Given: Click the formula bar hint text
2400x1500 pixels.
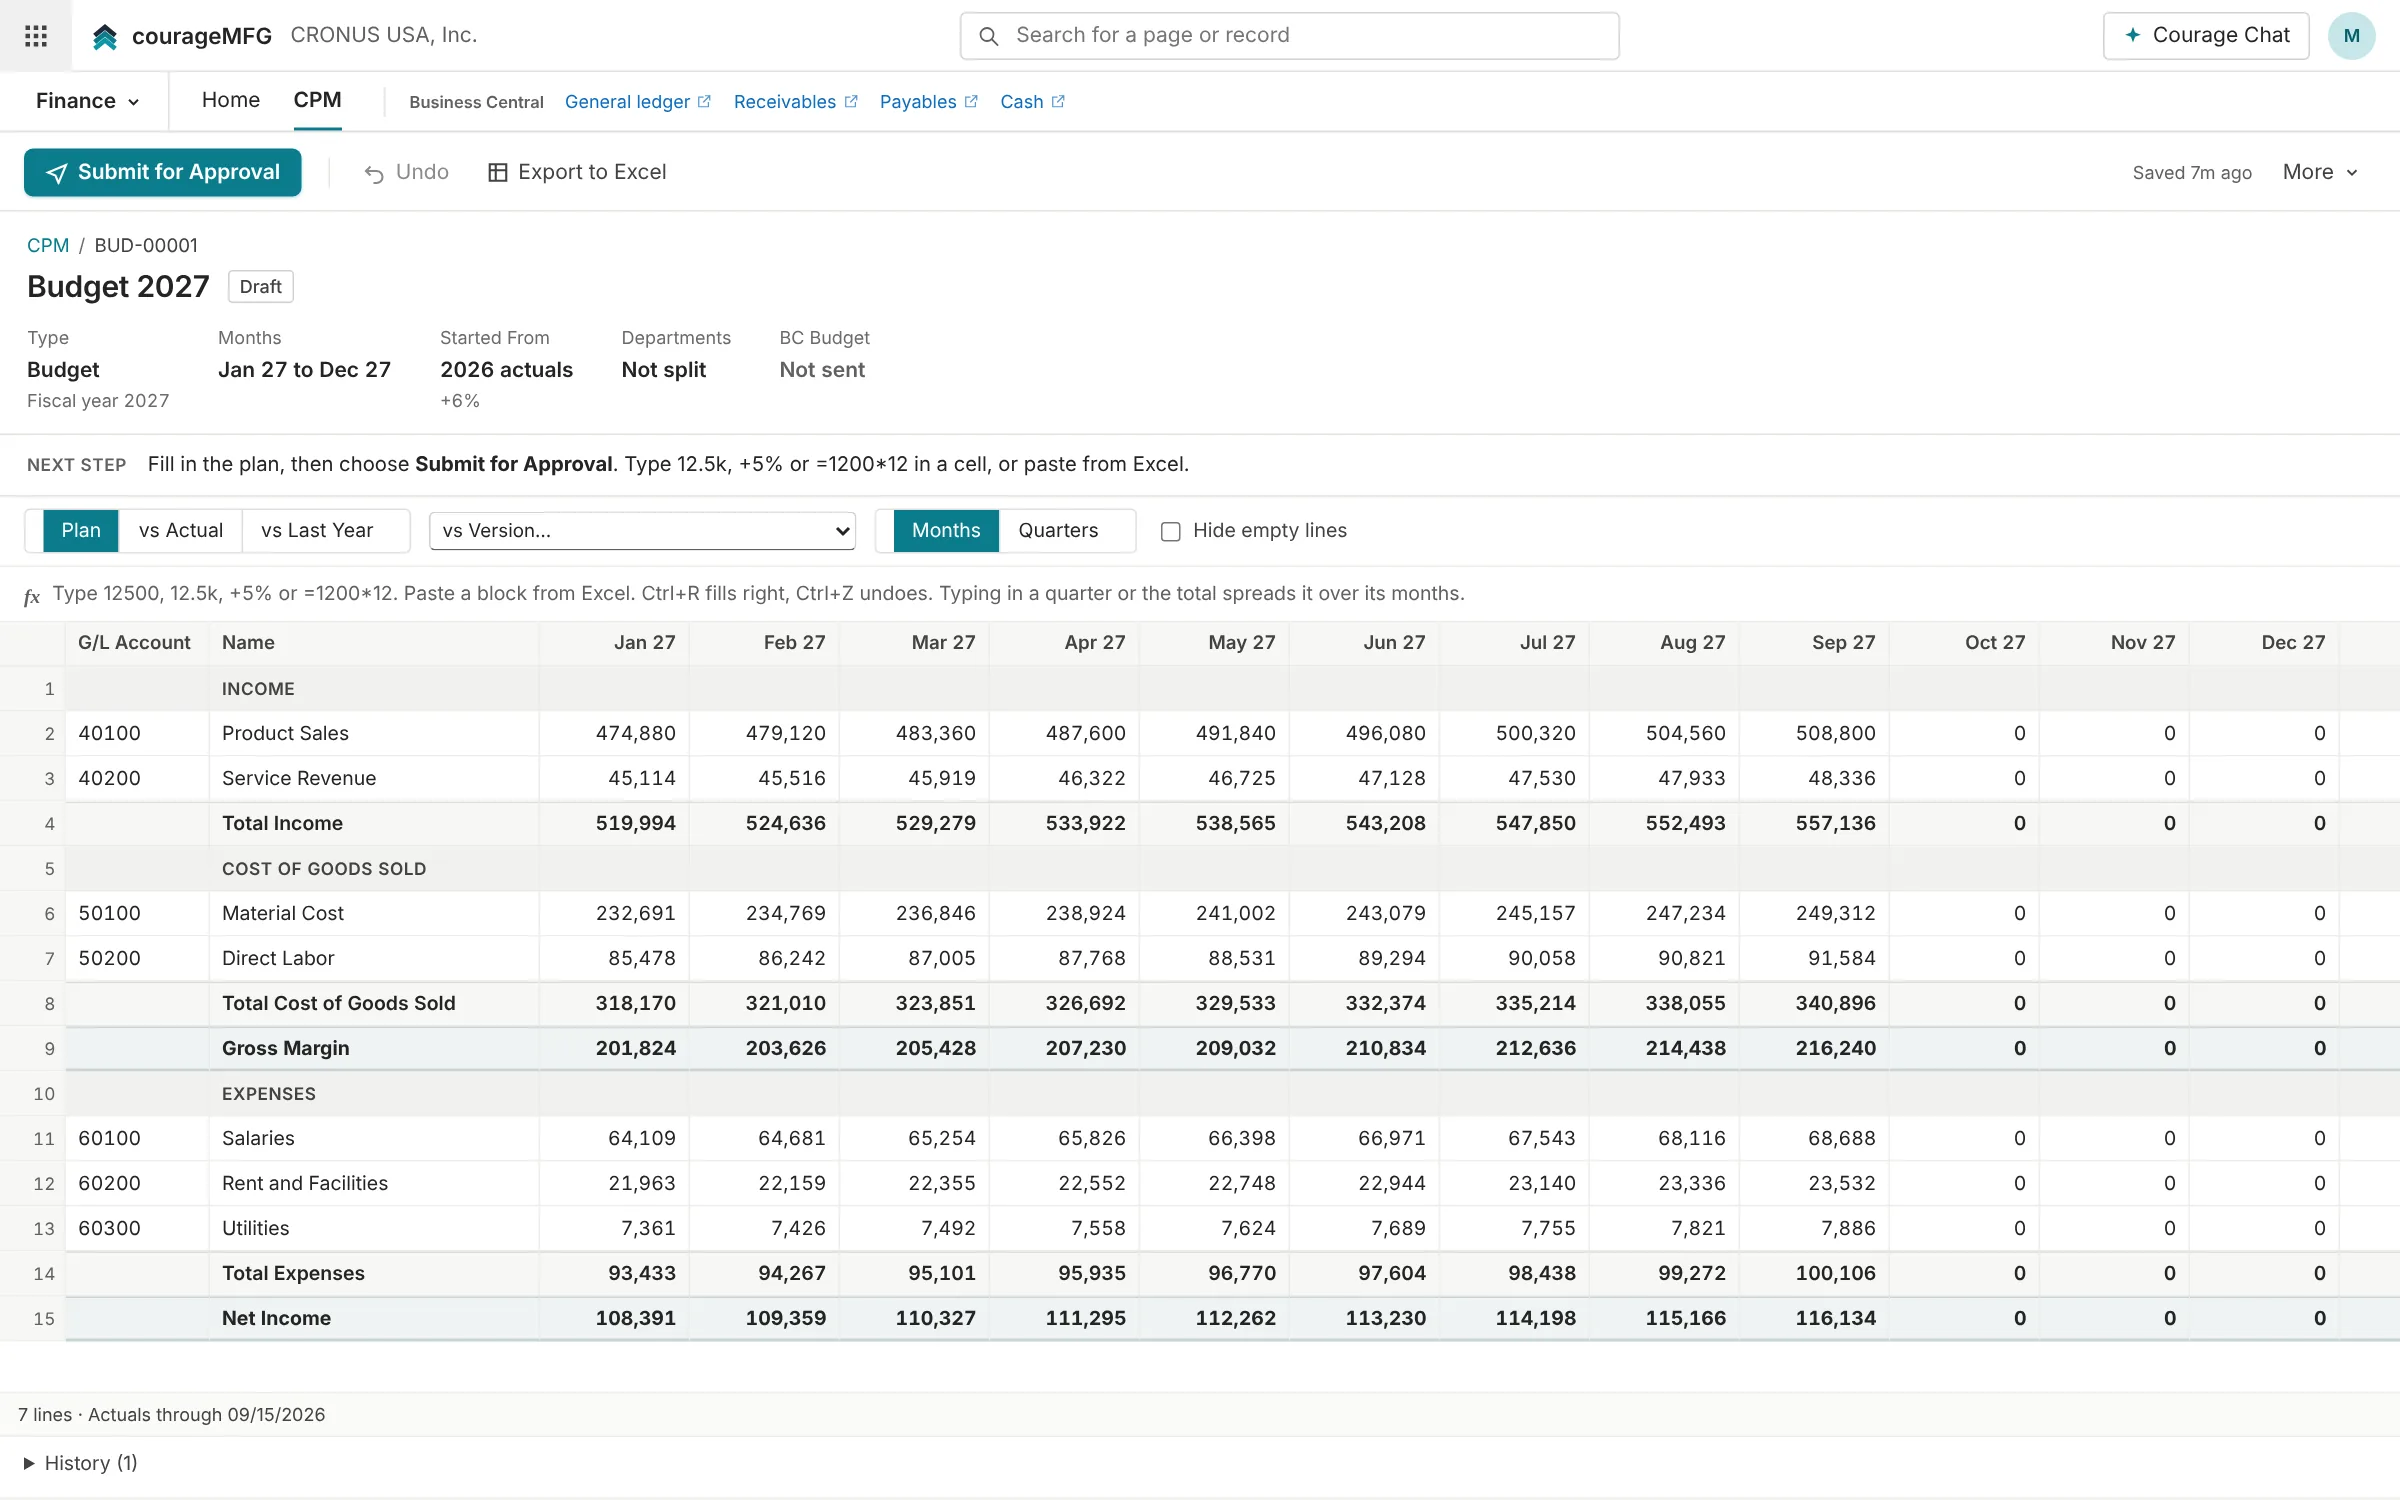Looking at the screenshot, I should point(758,593).
